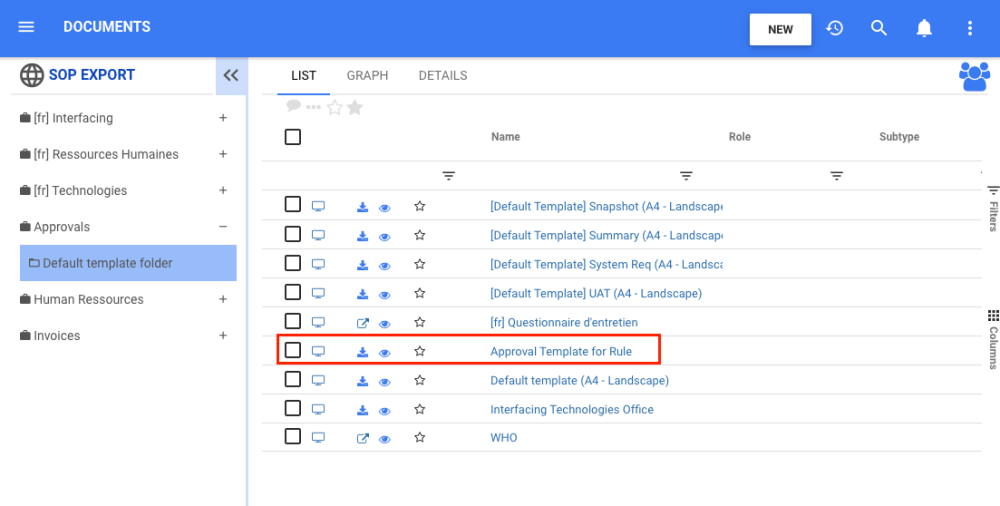Click the comment bubble icon above the list

point(293,106)
